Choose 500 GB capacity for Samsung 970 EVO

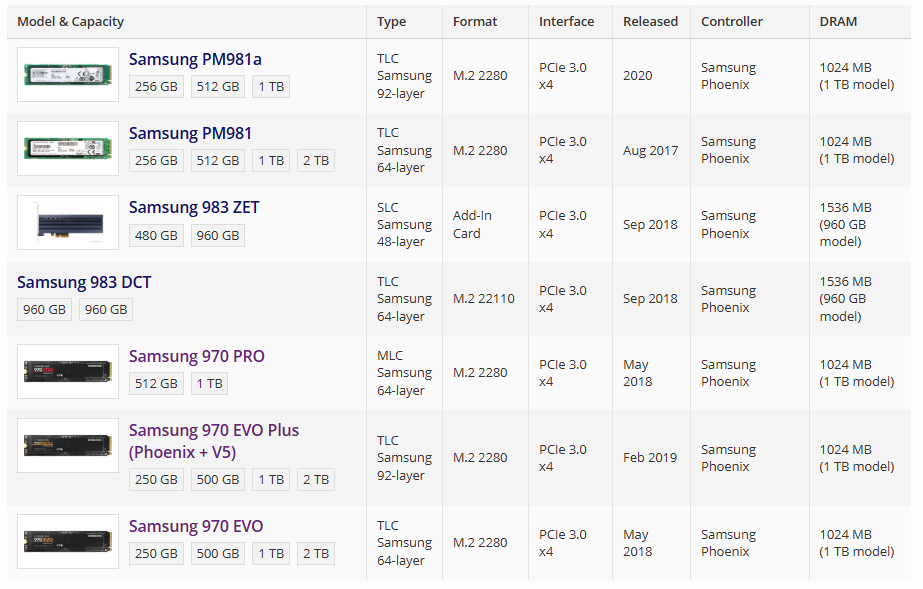pyautogui.click(x=217, y=553)
